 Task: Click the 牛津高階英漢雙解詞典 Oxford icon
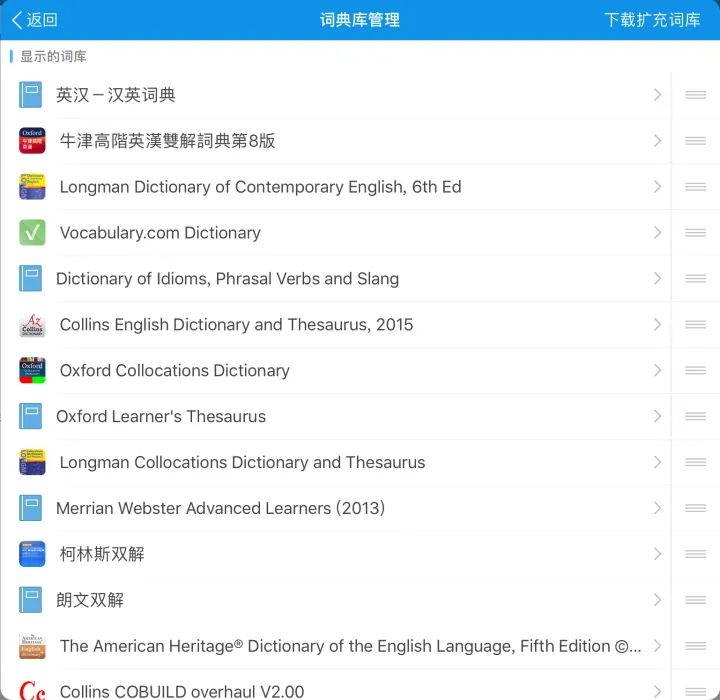(x=32, y=141)
